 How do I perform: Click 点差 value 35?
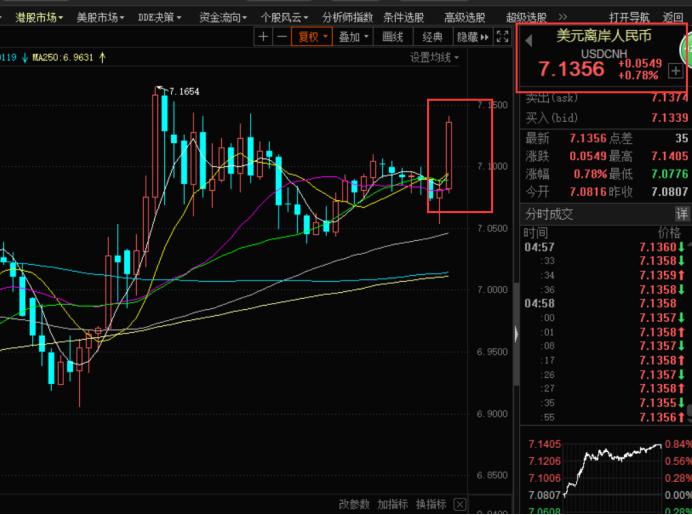681,138
